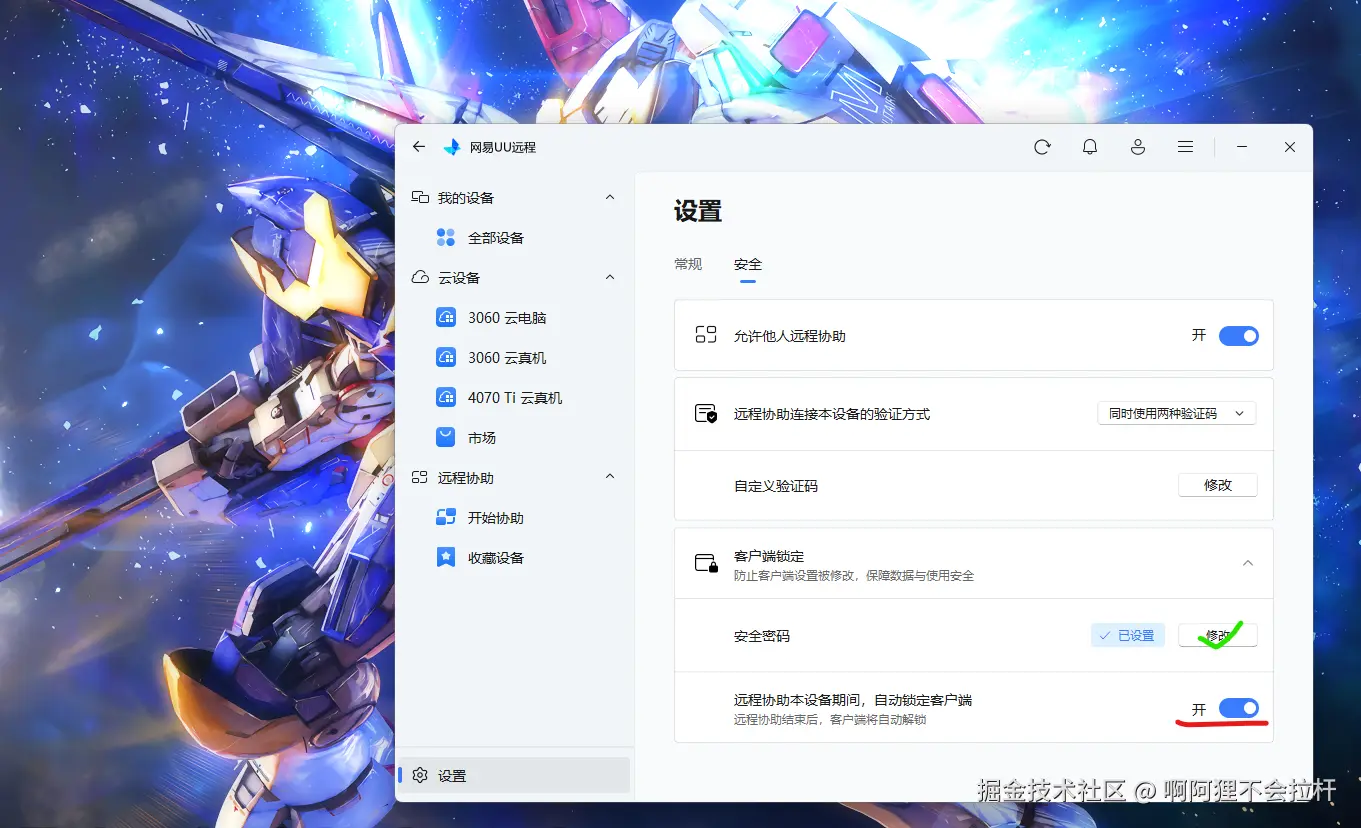Click the 3060 云真机 icon
Viewport: 1361px width, 828px height.
(446, 358)
